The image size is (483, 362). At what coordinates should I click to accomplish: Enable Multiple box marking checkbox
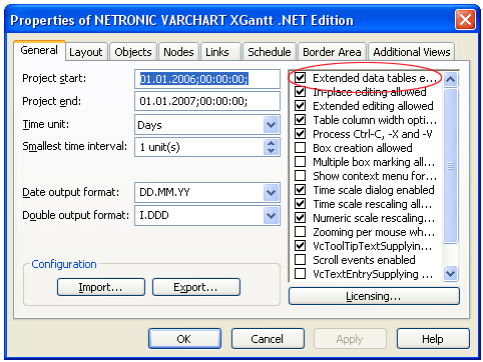point(300,162)
